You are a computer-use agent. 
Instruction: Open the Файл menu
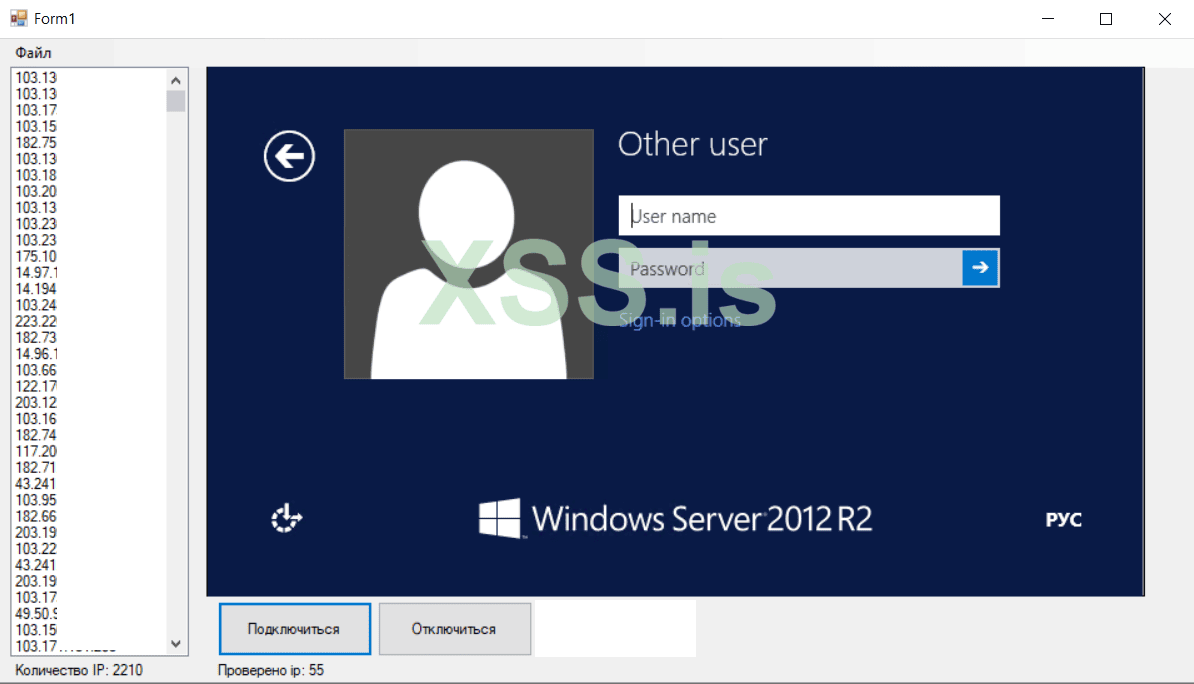[33, 52]
